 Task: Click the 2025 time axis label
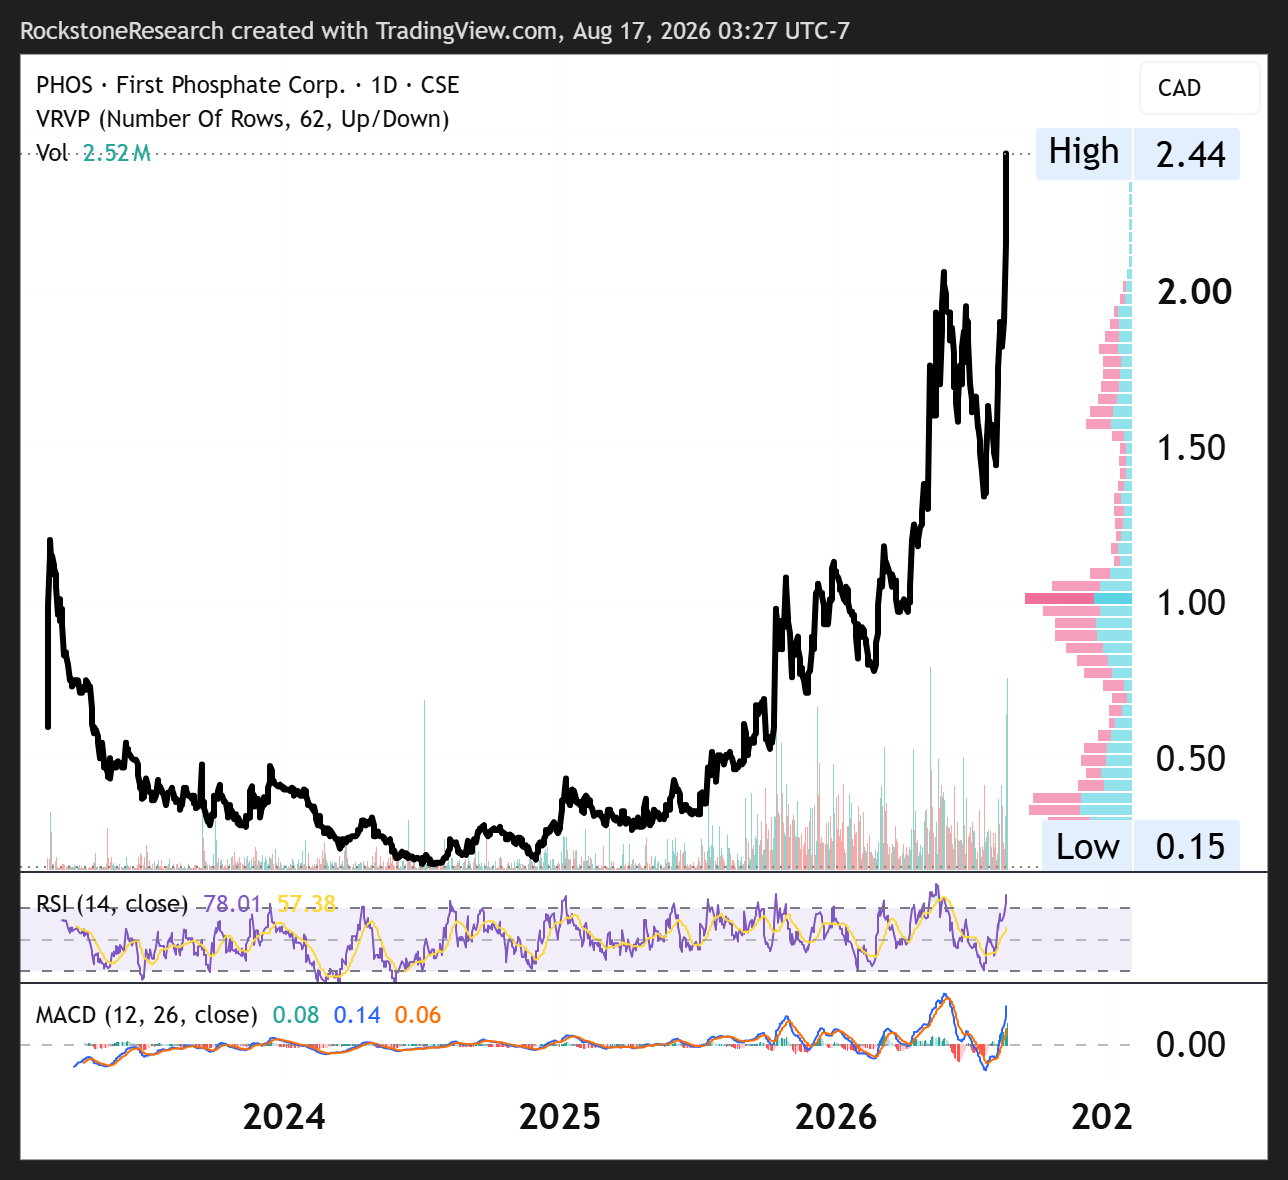point(560,1116)
